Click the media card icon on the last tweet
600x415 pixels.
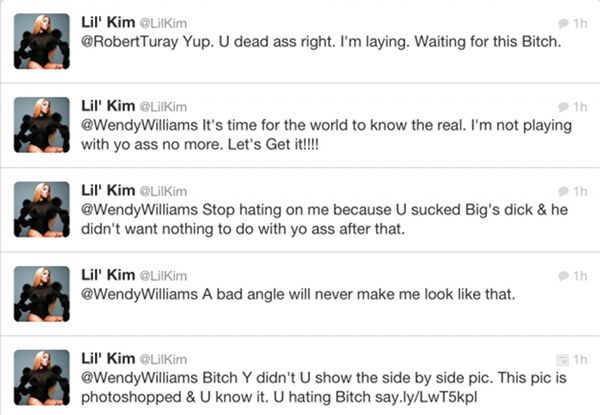pos(562,360)
